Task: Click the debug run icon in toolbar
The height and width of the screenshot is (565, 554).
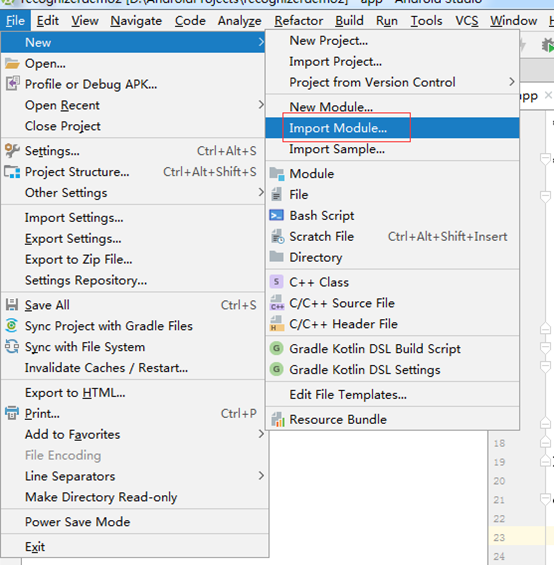Action: (x=548, y=45)
